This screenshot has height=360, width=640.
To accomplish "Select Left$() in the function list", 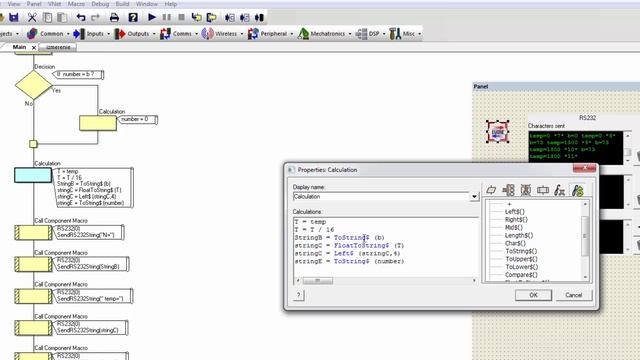I will [515, 211].
